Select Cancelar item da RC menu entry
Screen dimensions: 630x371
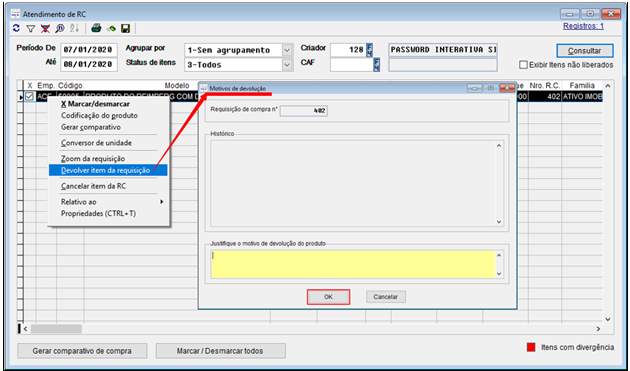[94, 186]
